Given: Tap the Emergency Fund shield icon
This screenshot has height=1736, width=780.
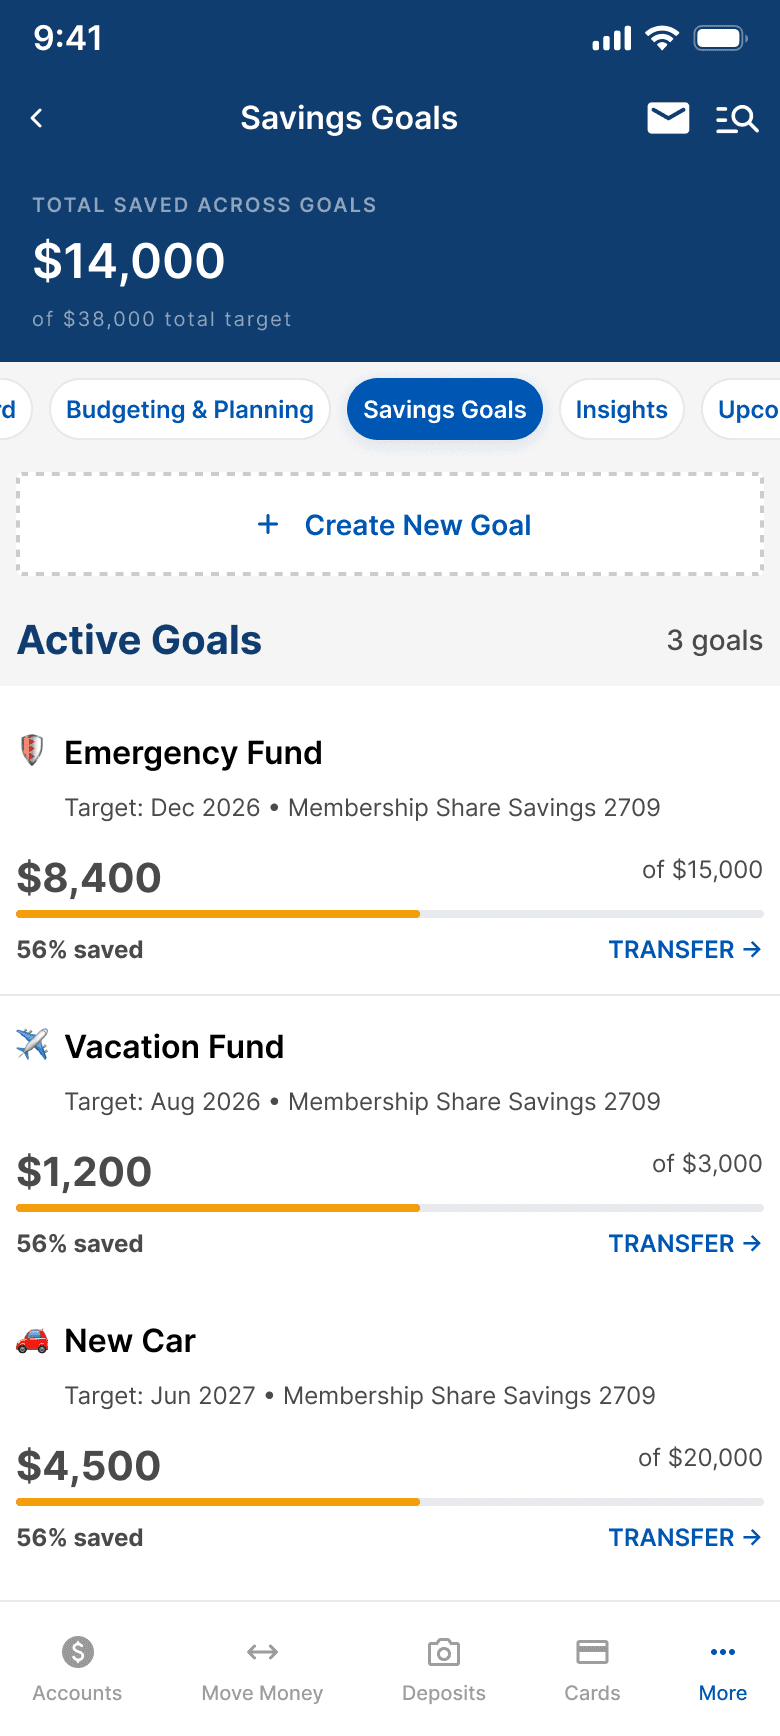Looking at the screenshot, I should (32, 750).
